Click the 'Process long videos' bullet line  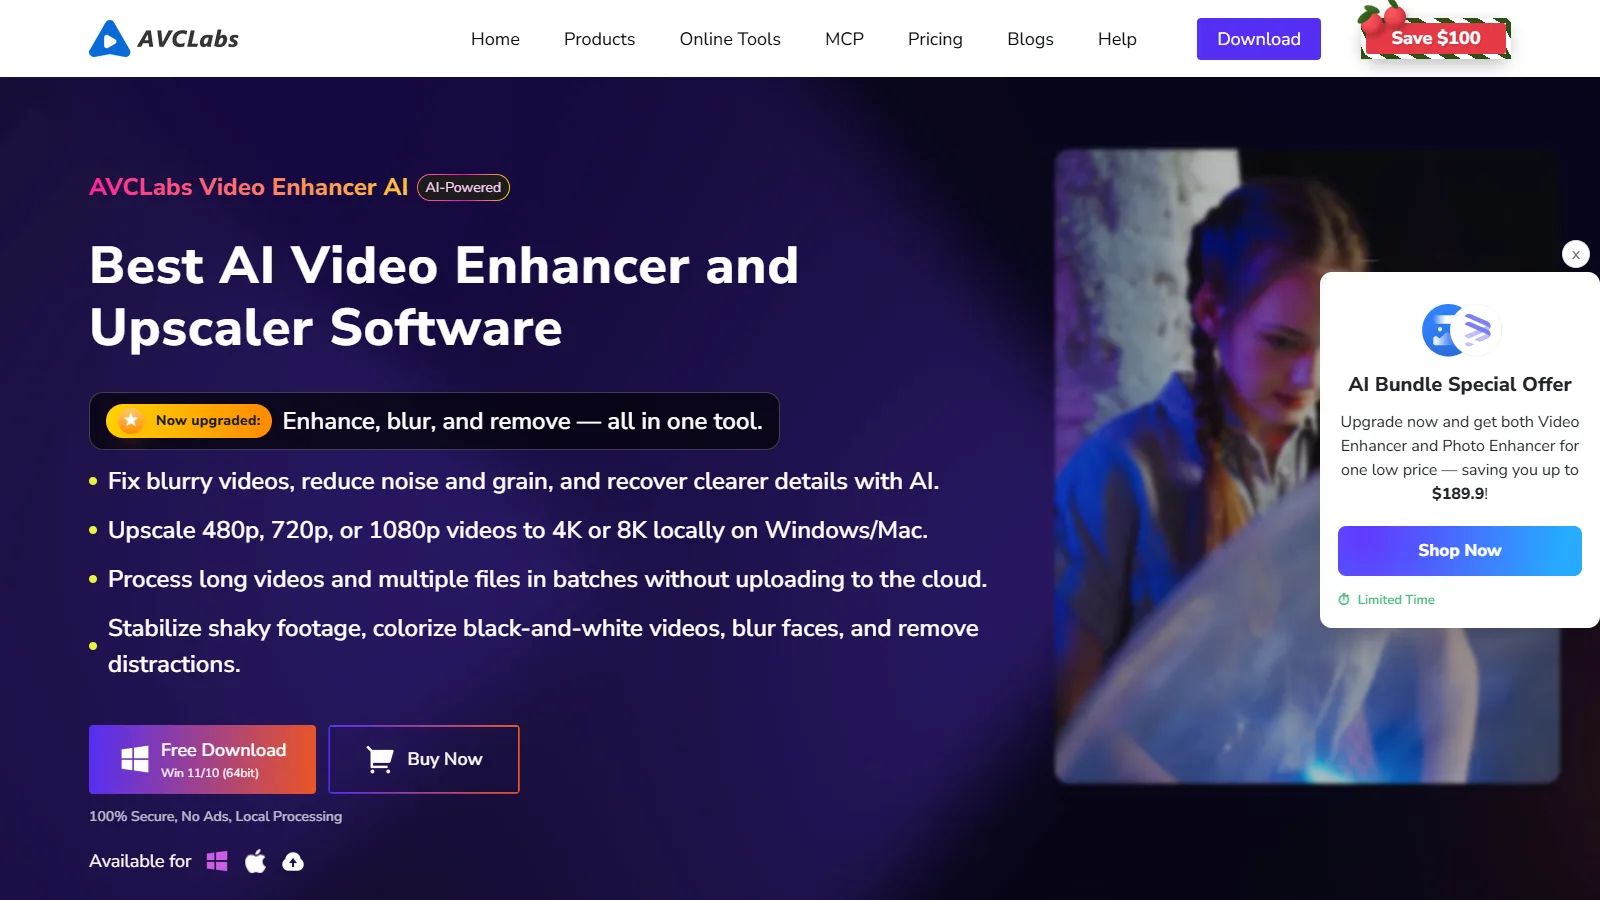(547, 579)
